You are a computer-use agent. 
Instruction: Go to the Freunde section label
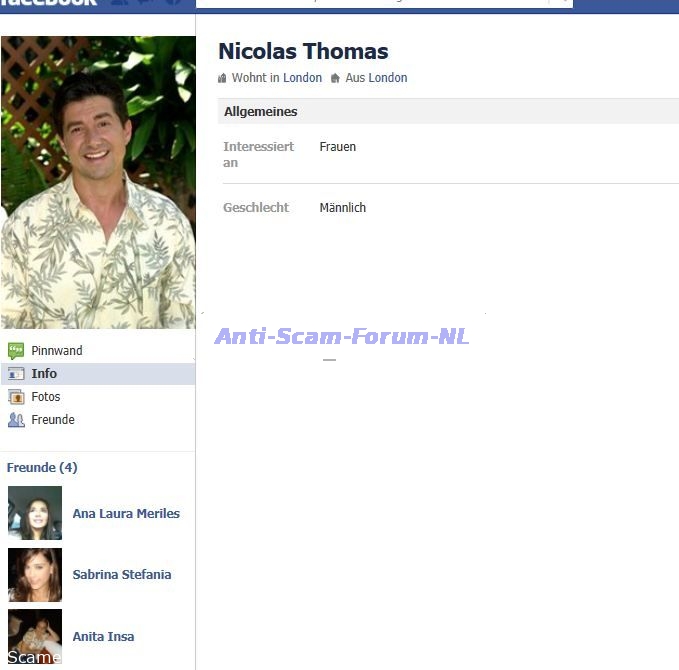53,420
